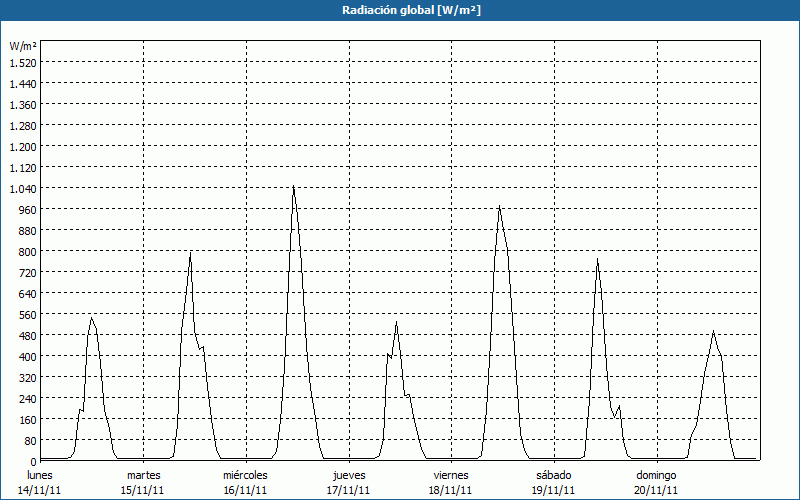Select the 0 y-axis value
Screen dimensions: 800x500
pyautogui.click(x=34, y=461)
